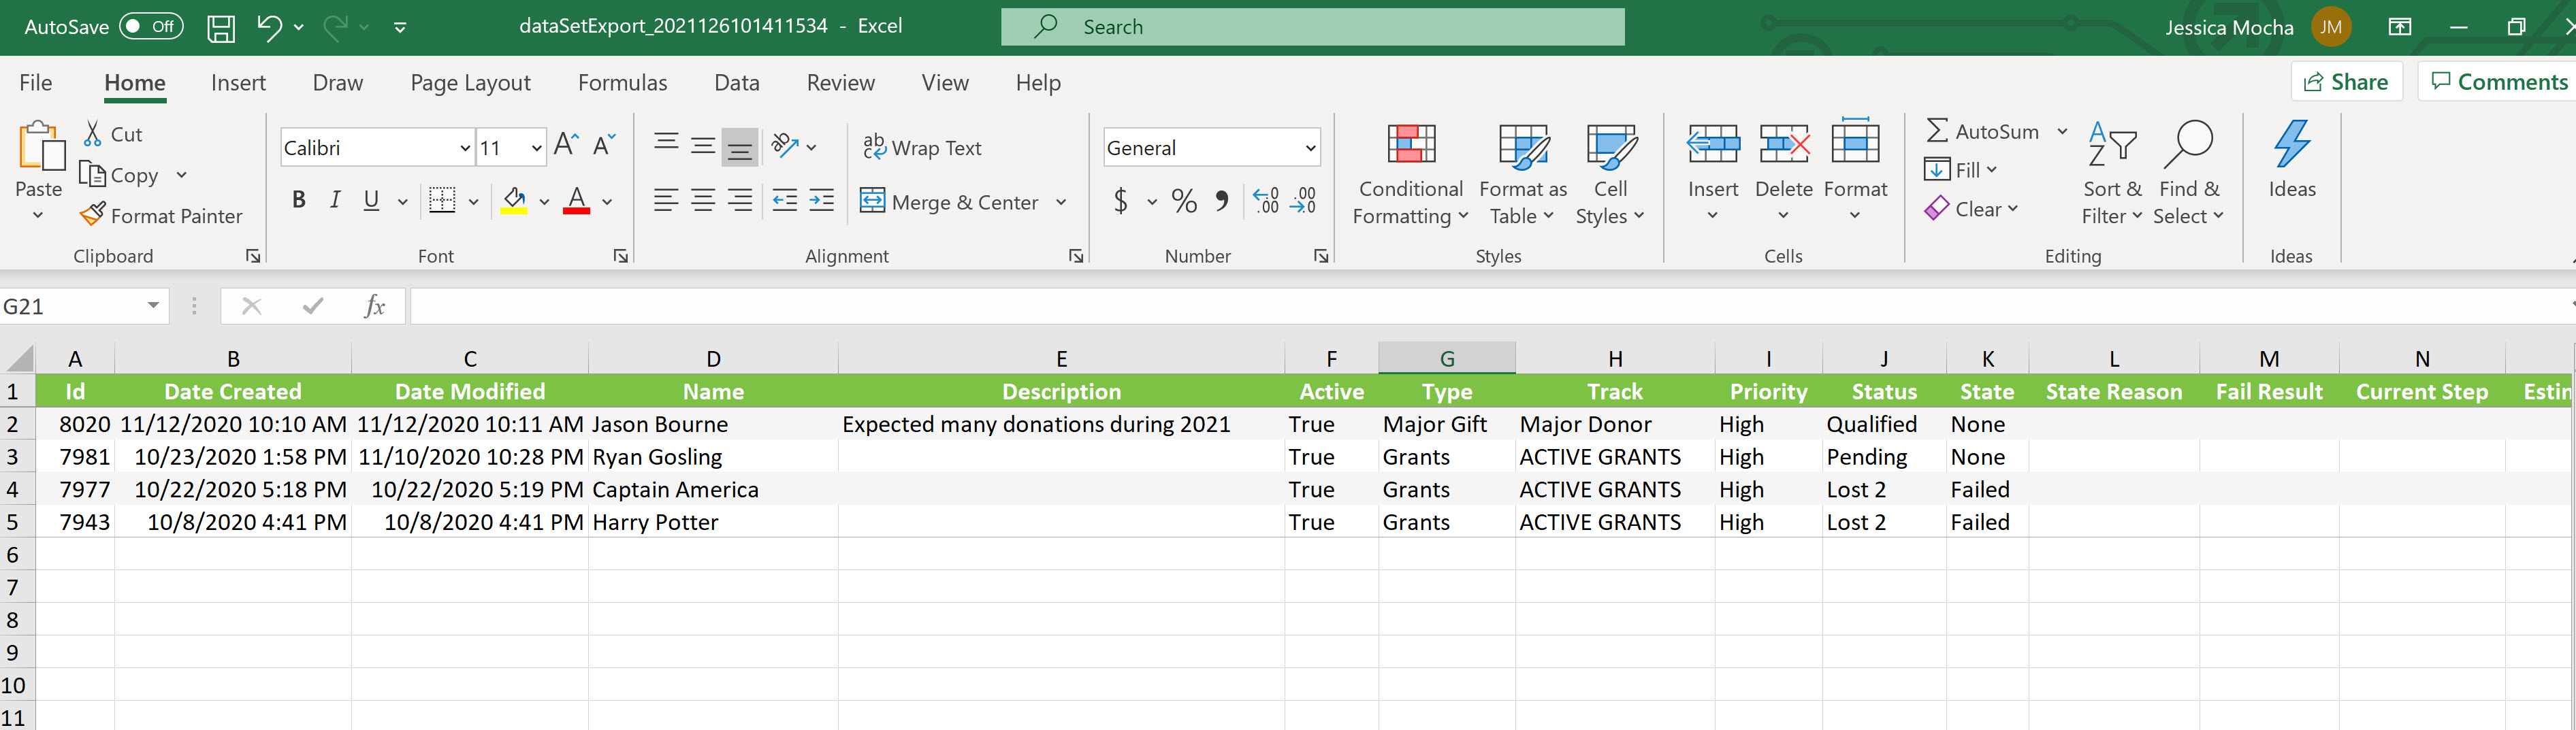Toggle Bold formatting
This screenshot has height=730, width=2576.
pyautogui.click(x=298, y=201)
